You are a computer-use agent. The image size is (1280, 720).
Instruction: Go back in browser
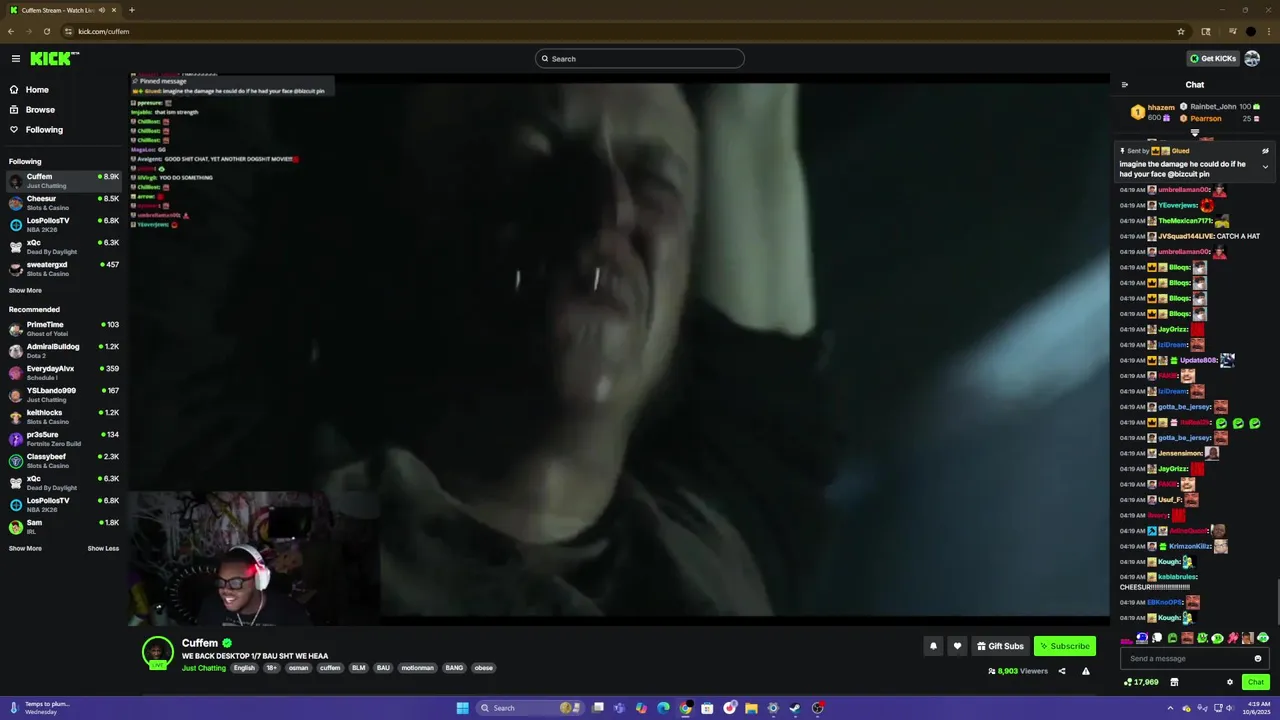point(11,31)
